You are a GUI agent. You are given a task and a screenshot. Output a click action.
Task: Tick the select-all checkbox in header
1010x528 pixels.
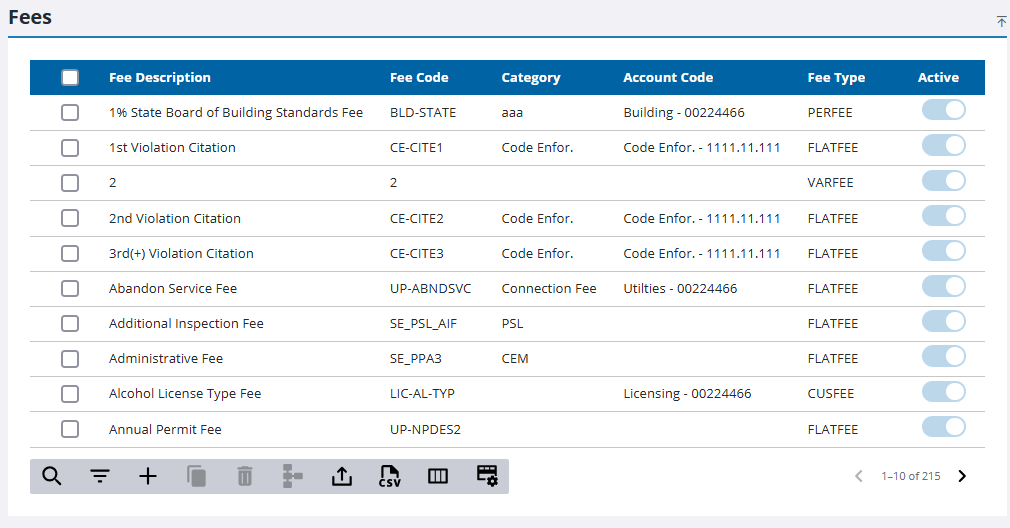click(70, 78)
